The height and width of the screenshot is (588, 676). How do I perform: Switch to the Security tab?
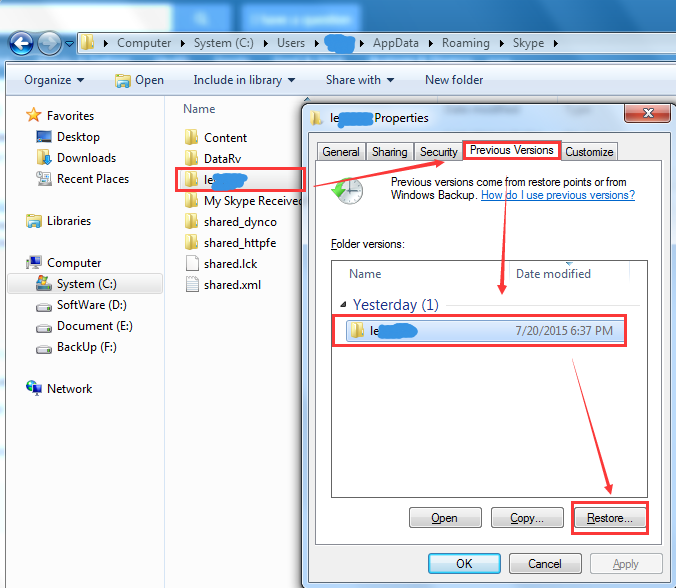click(439, 152)
